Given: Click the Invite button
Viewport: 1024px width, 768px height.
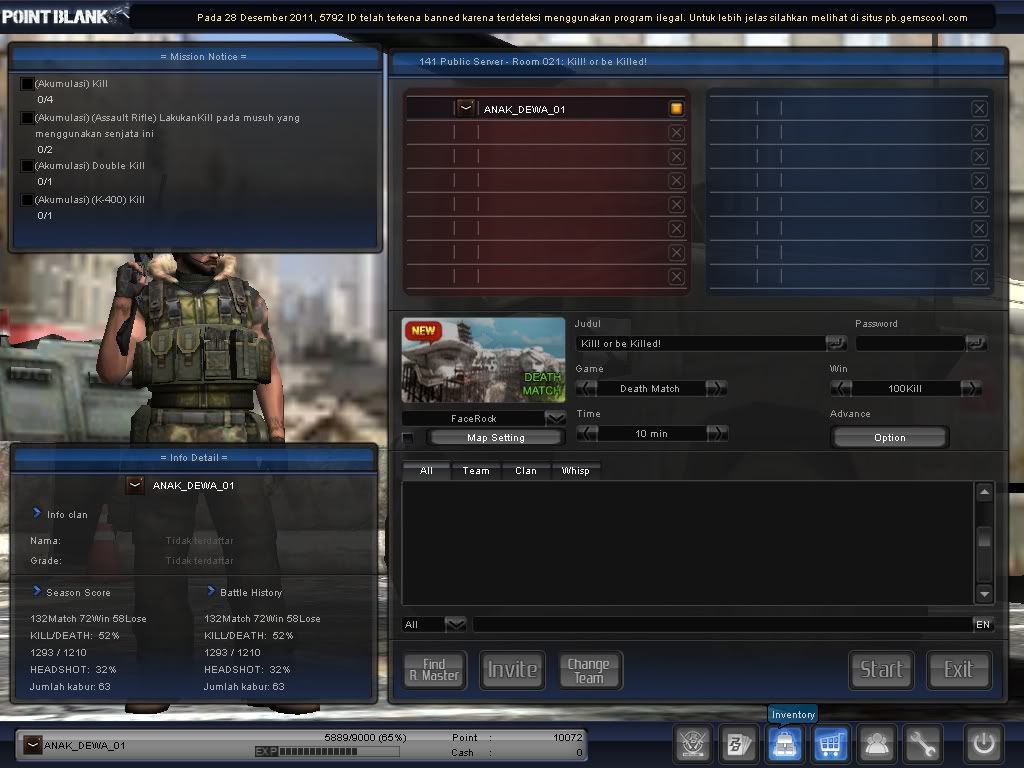Looking at the screenshot, I should point(513,670).
